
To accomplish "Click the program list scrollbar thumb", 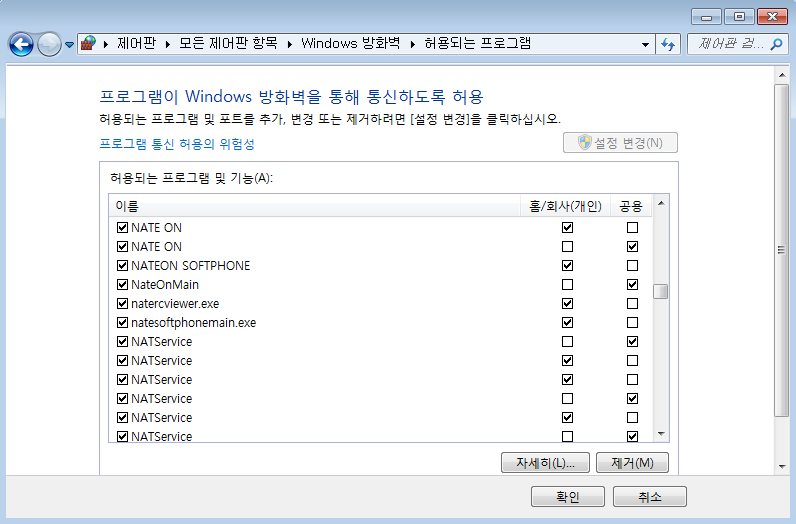I will click(660, 291).
